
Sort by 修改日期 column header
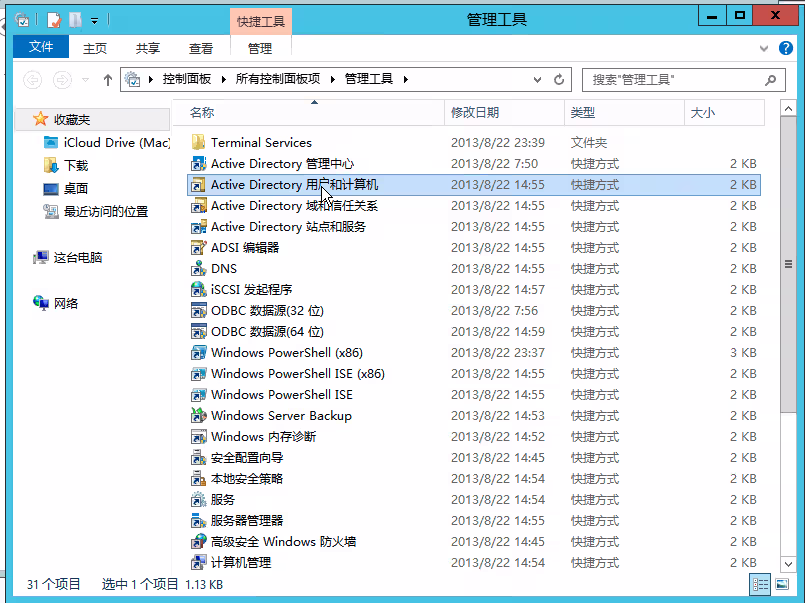(475, 113)
